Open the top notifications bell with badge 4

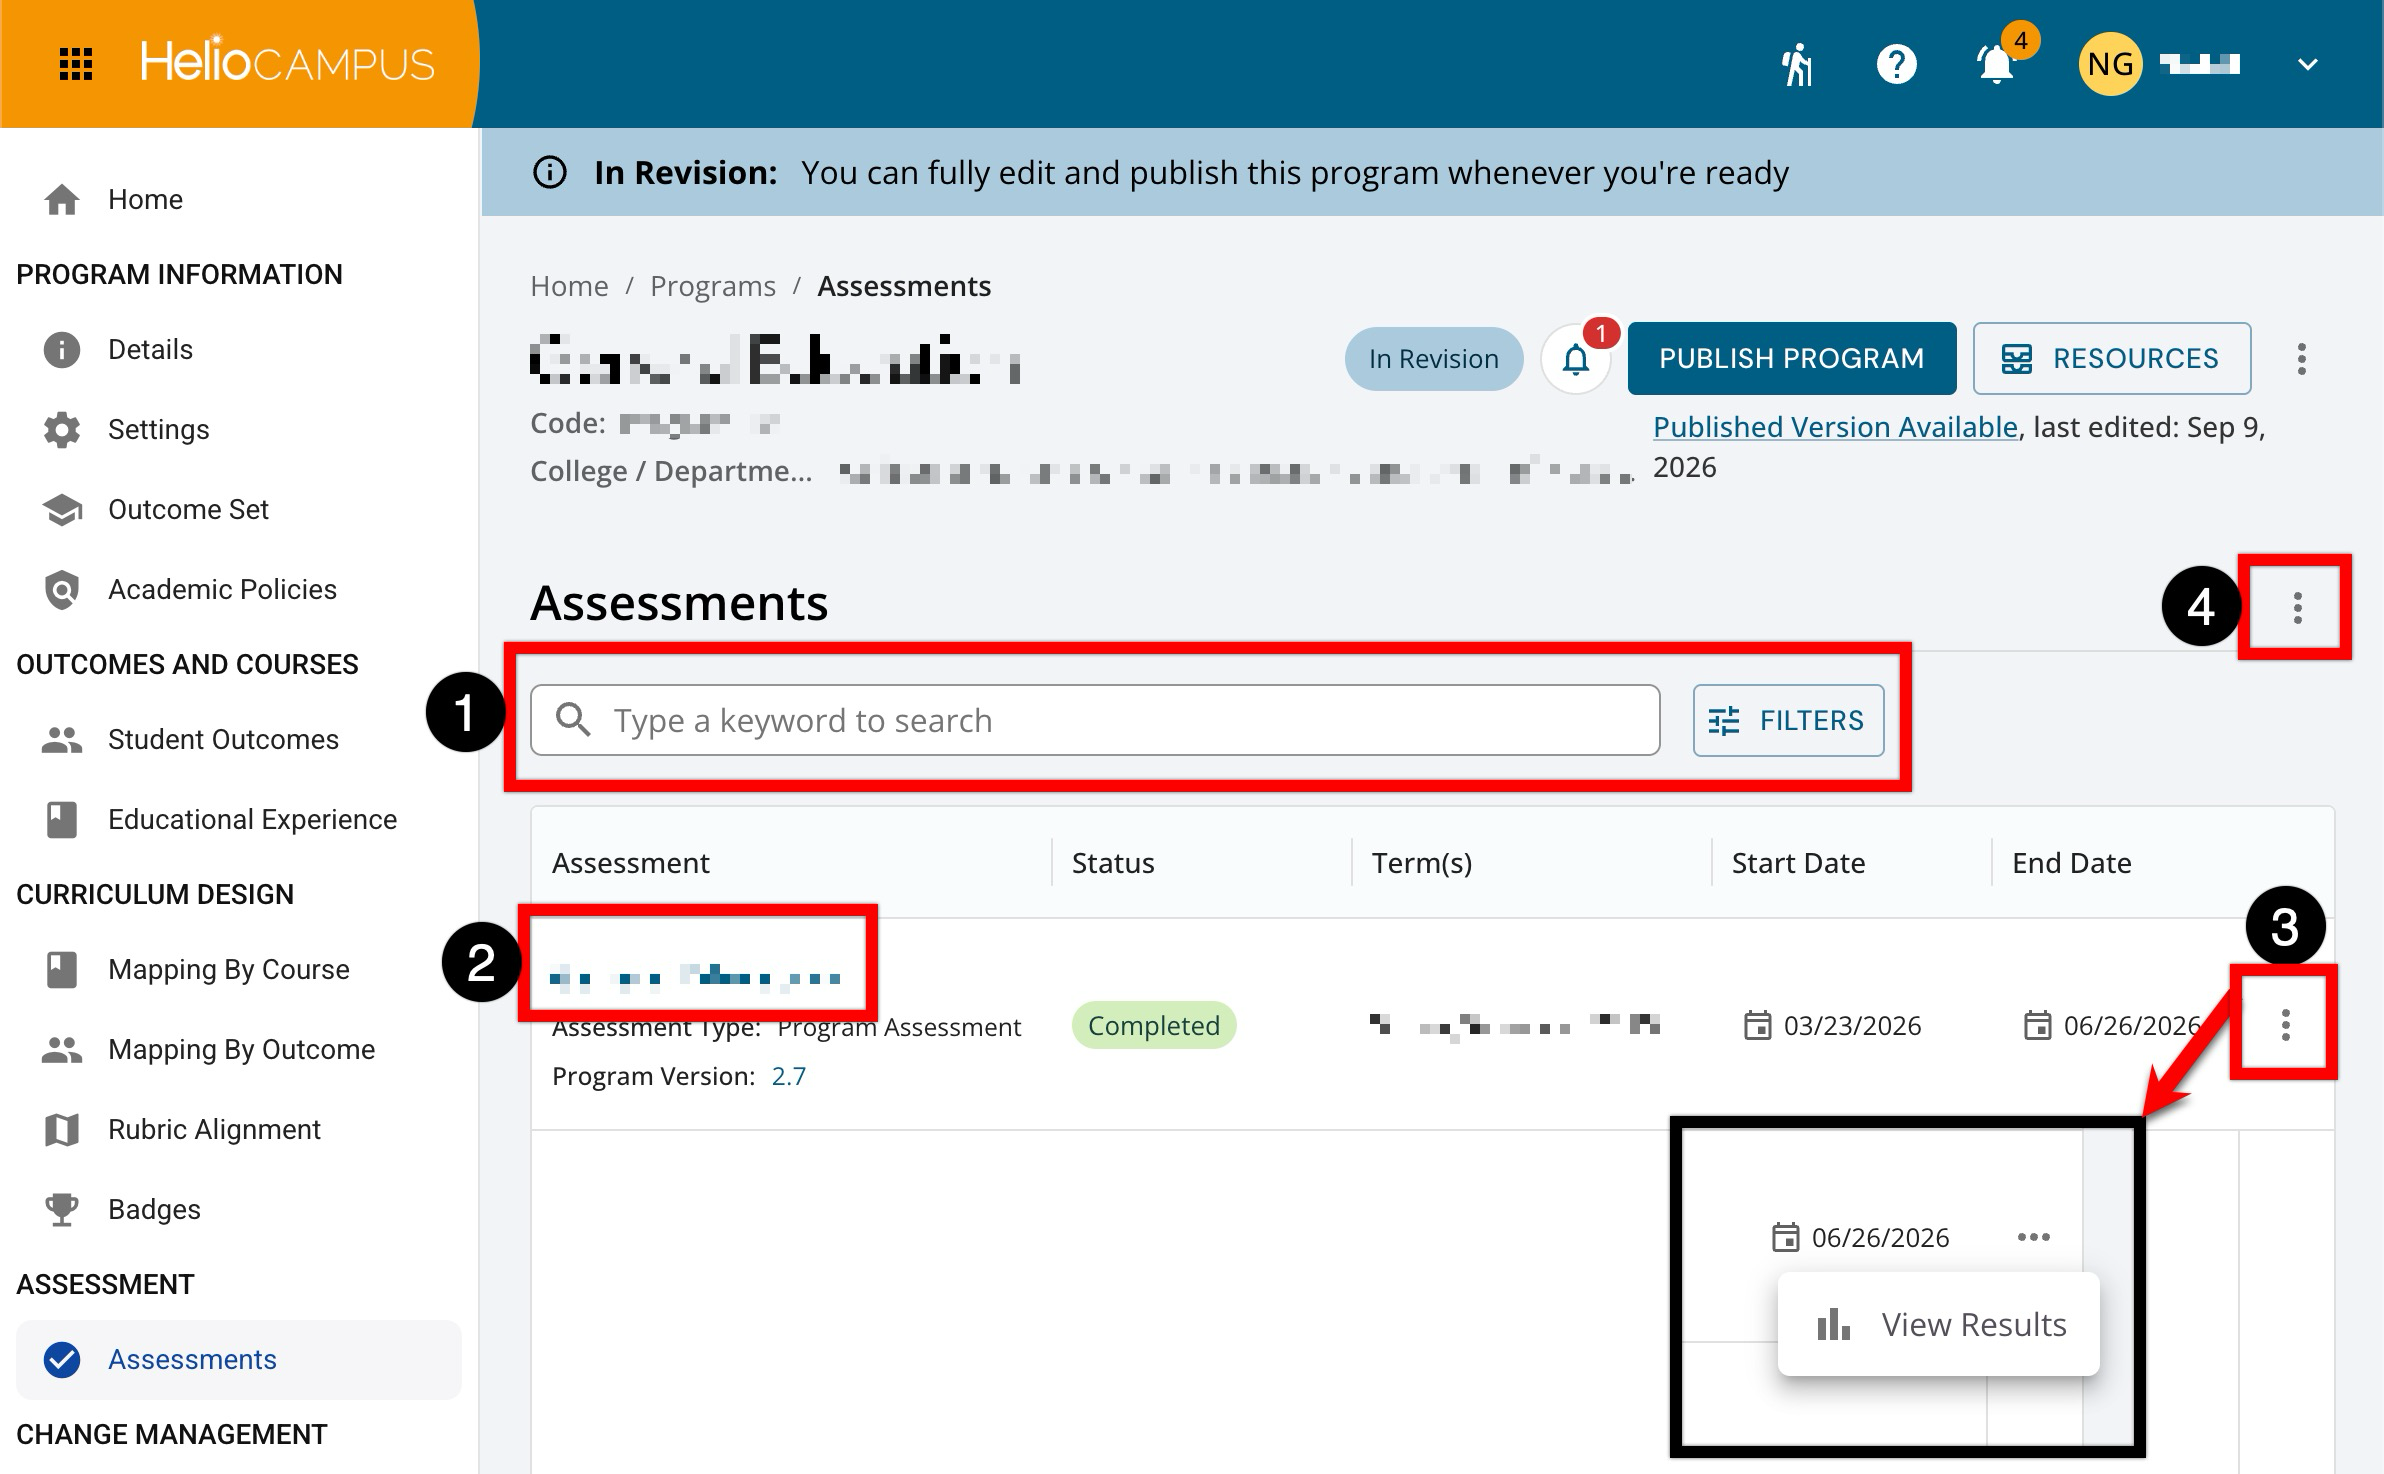[1996, 65]
